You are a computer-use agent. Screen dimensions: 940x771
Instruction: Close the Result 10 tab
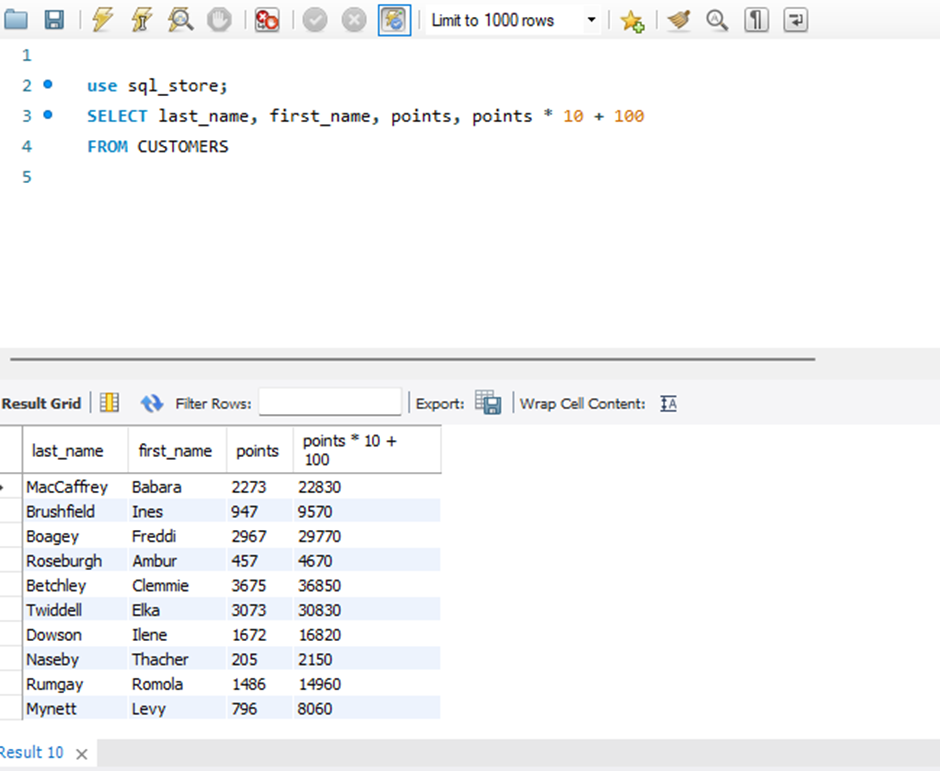pyautogui.click(x=81, y=754)
